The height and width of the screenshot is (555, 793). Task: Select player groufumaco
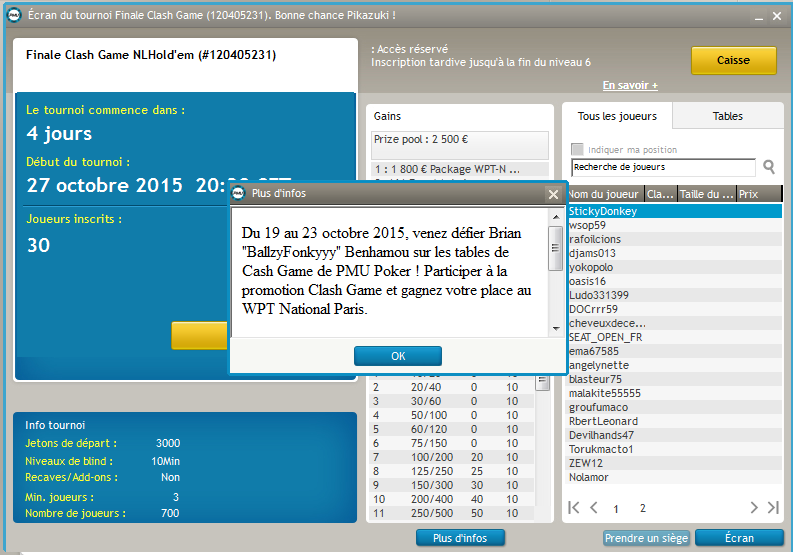[x=674, y=407]
